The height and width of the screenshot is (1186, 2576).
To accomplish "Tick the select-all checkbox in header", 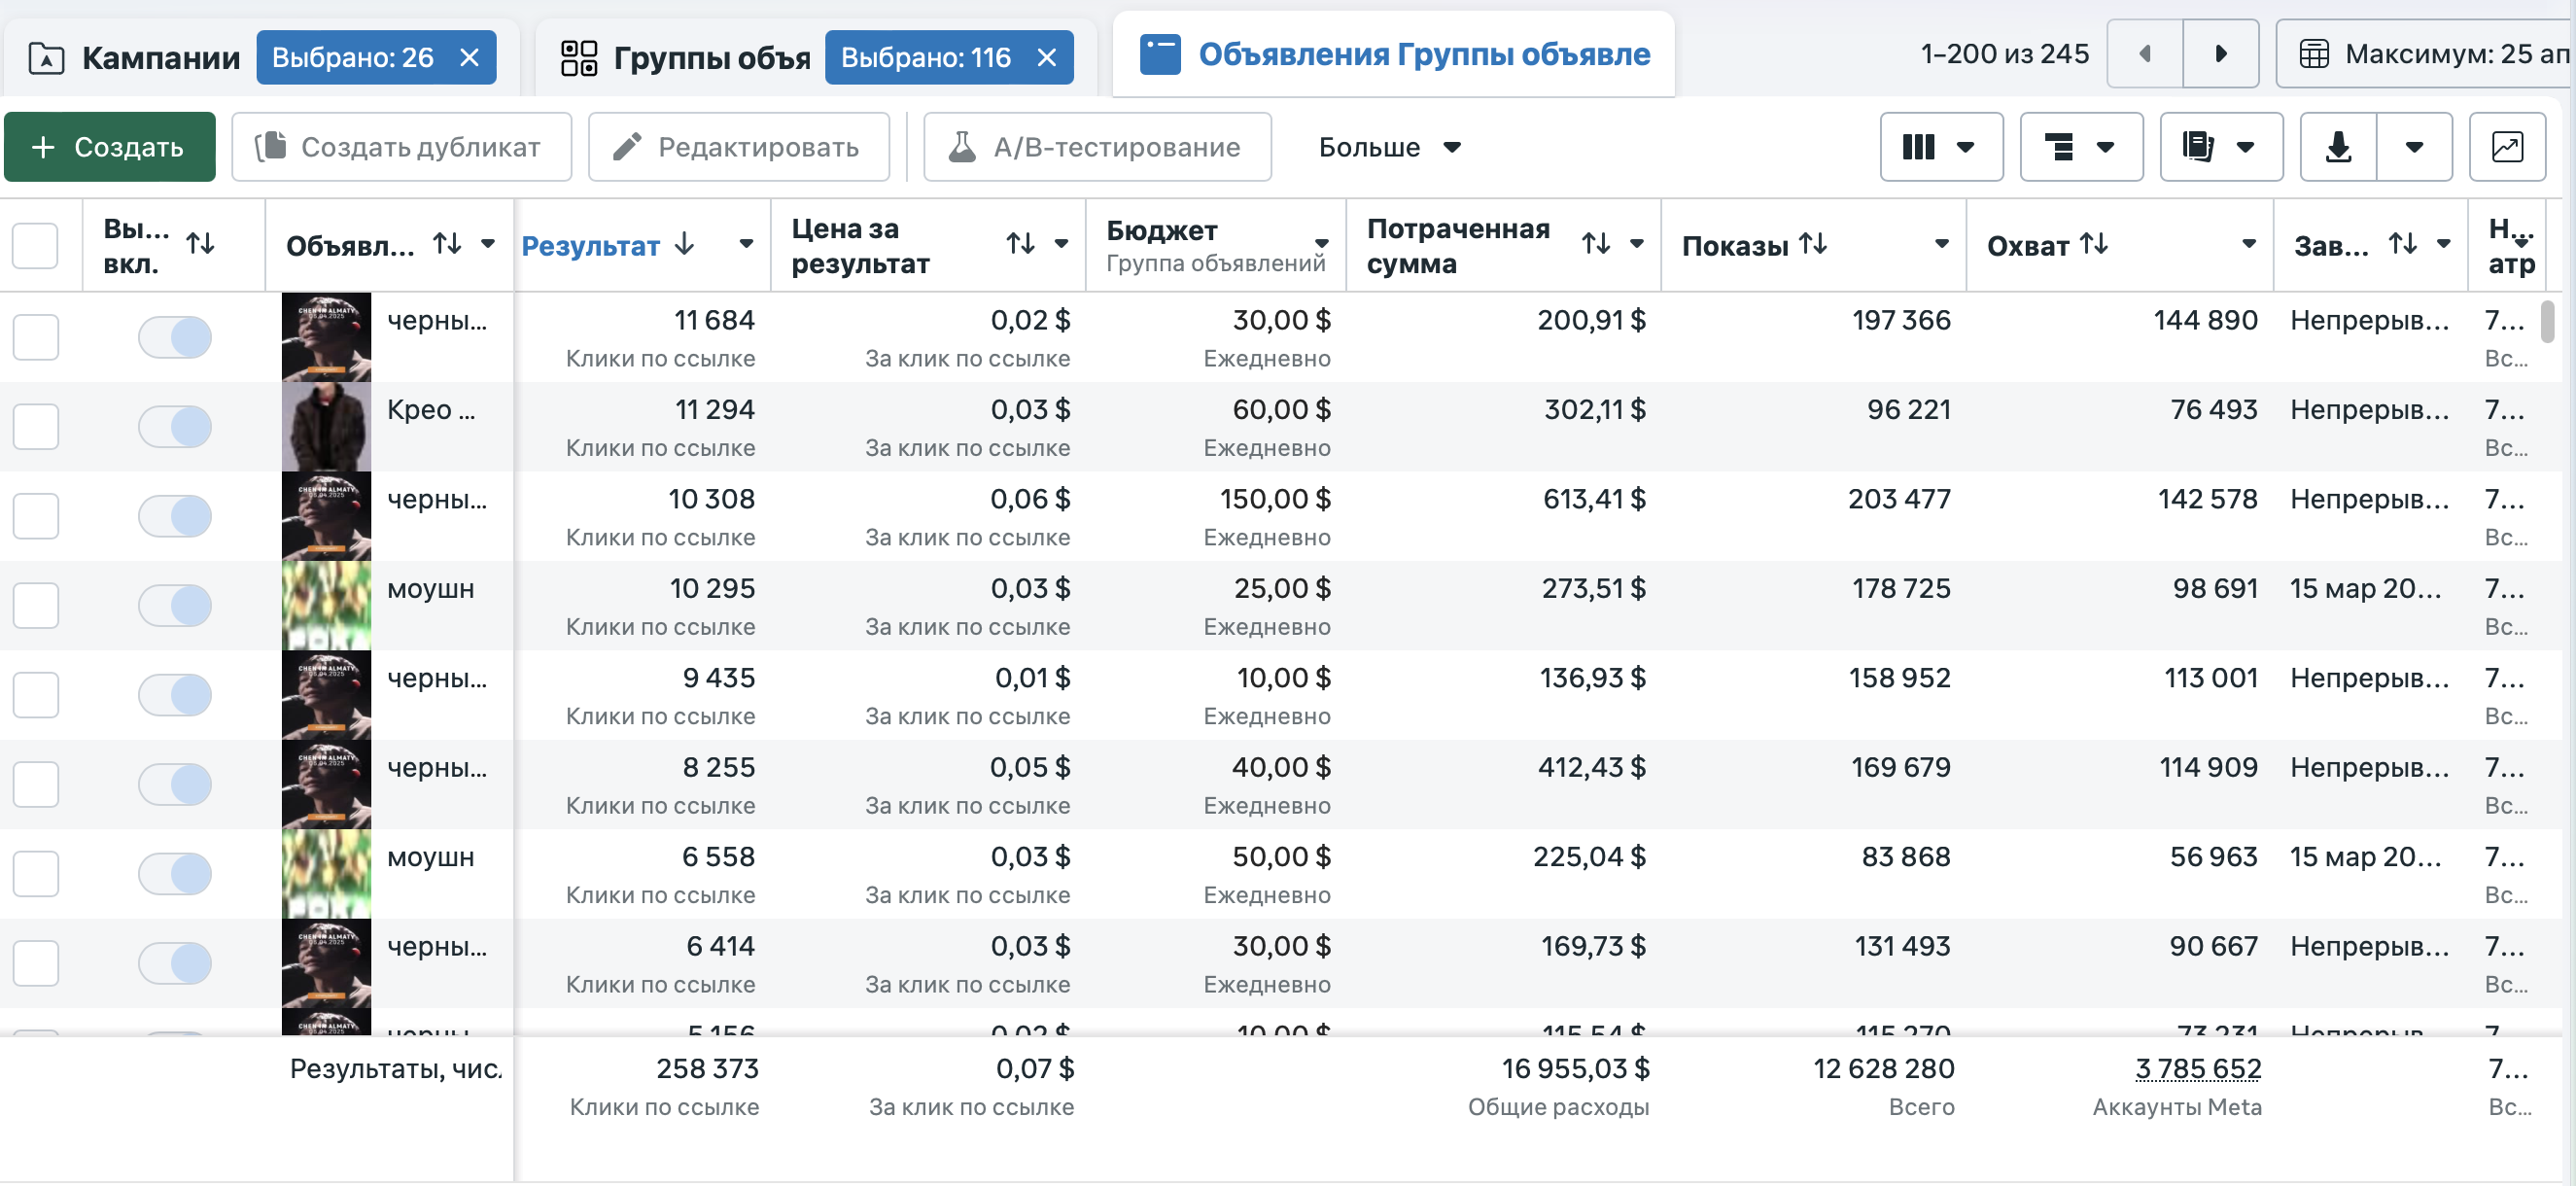I will point(35,245).
